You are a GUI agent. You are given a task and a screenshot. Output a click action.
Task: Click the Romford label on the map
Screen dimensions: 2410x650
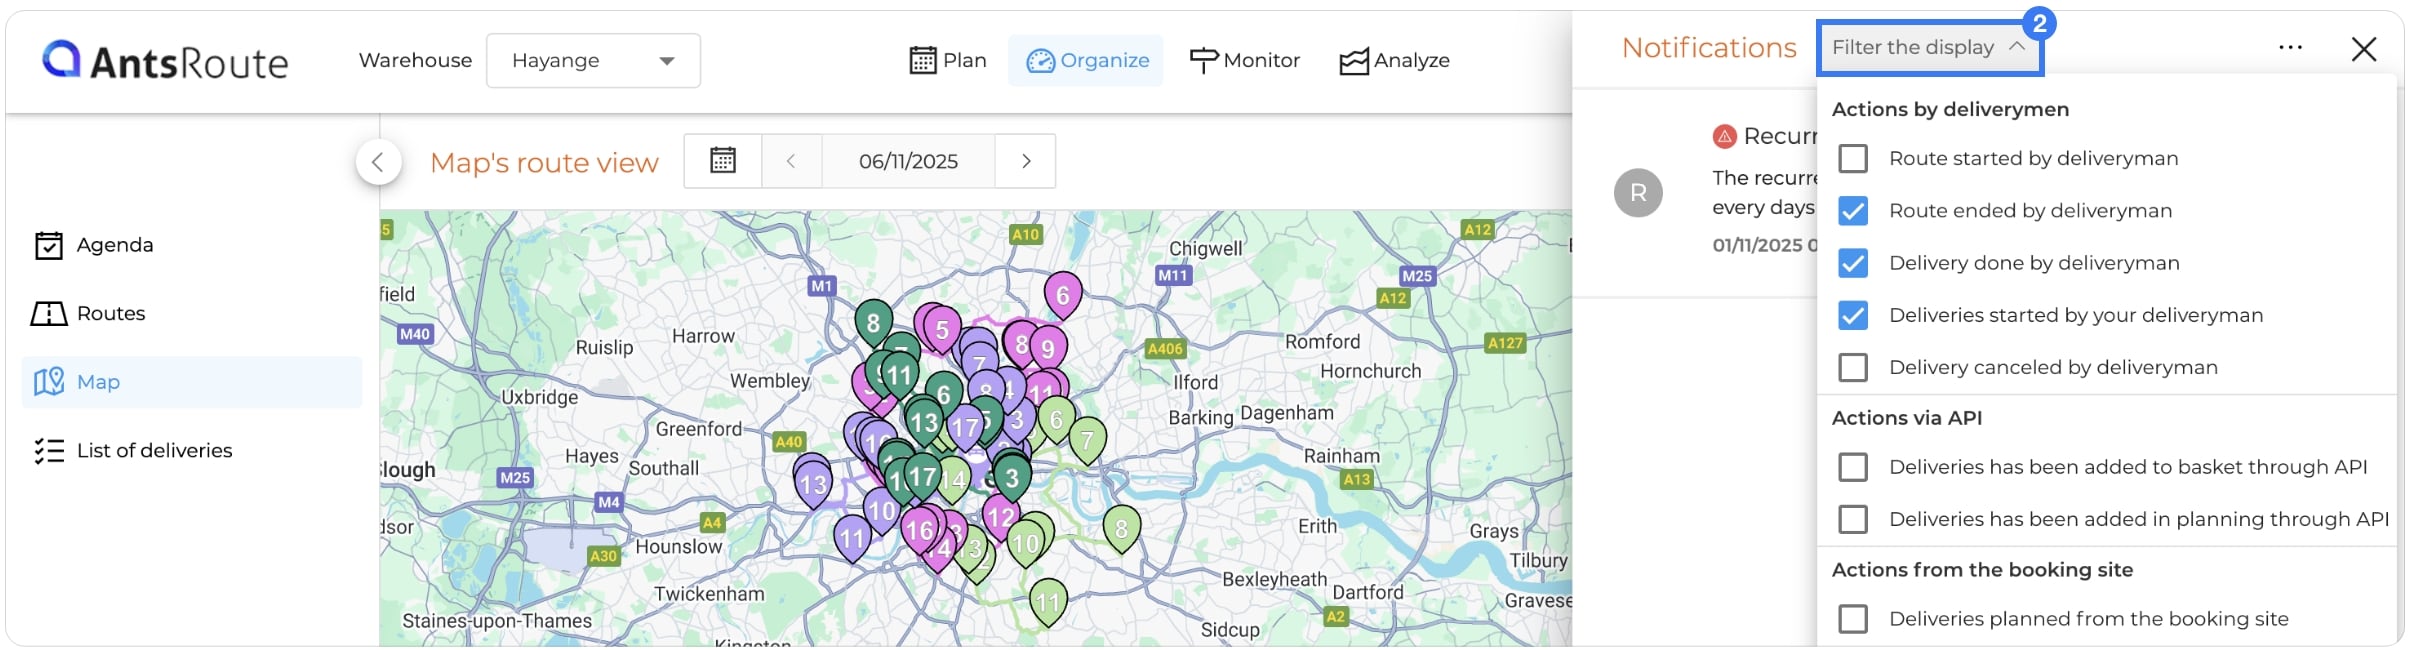[1322, 342]
